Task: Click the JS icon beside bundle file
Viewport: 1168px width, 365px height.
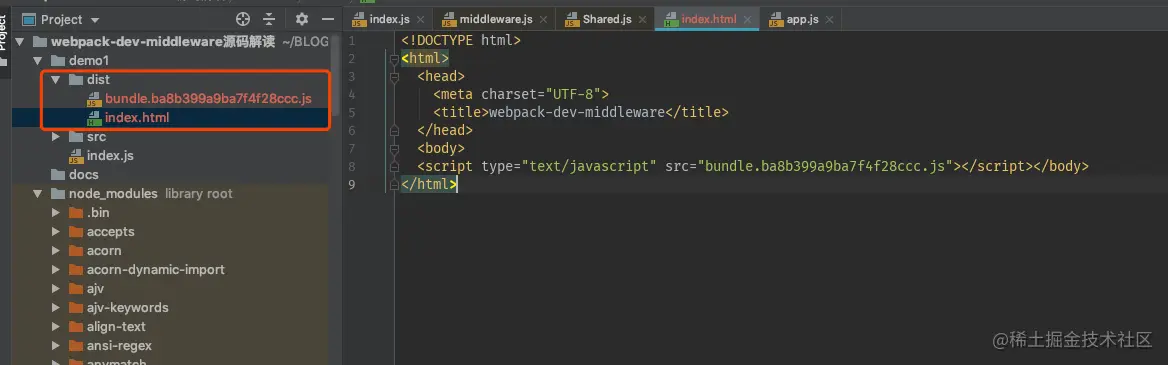Action: pyautogui.click(x=94, y=99)
